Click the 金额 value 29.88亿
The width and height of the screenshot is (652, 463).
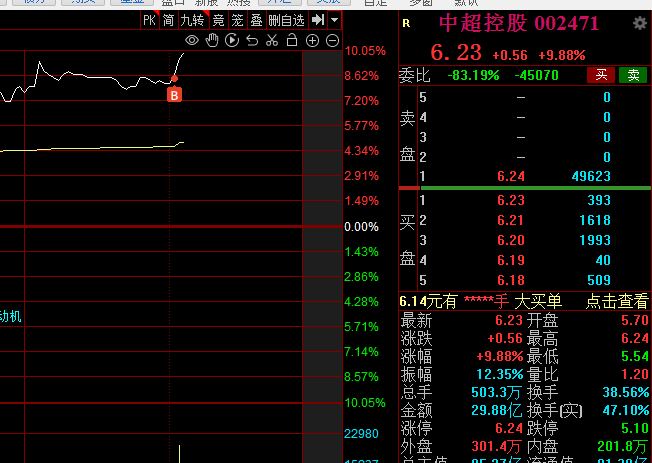(496, 411)
